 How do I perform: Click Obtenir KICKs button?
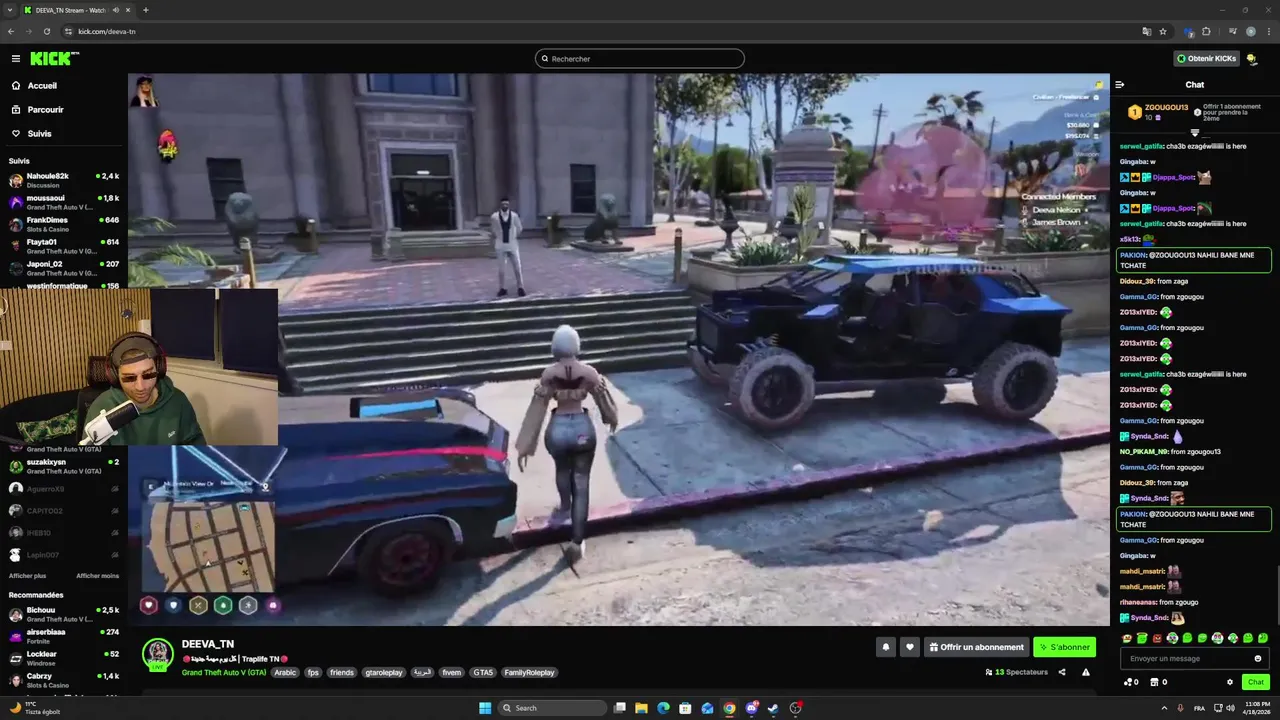[x=1207, y=58]
